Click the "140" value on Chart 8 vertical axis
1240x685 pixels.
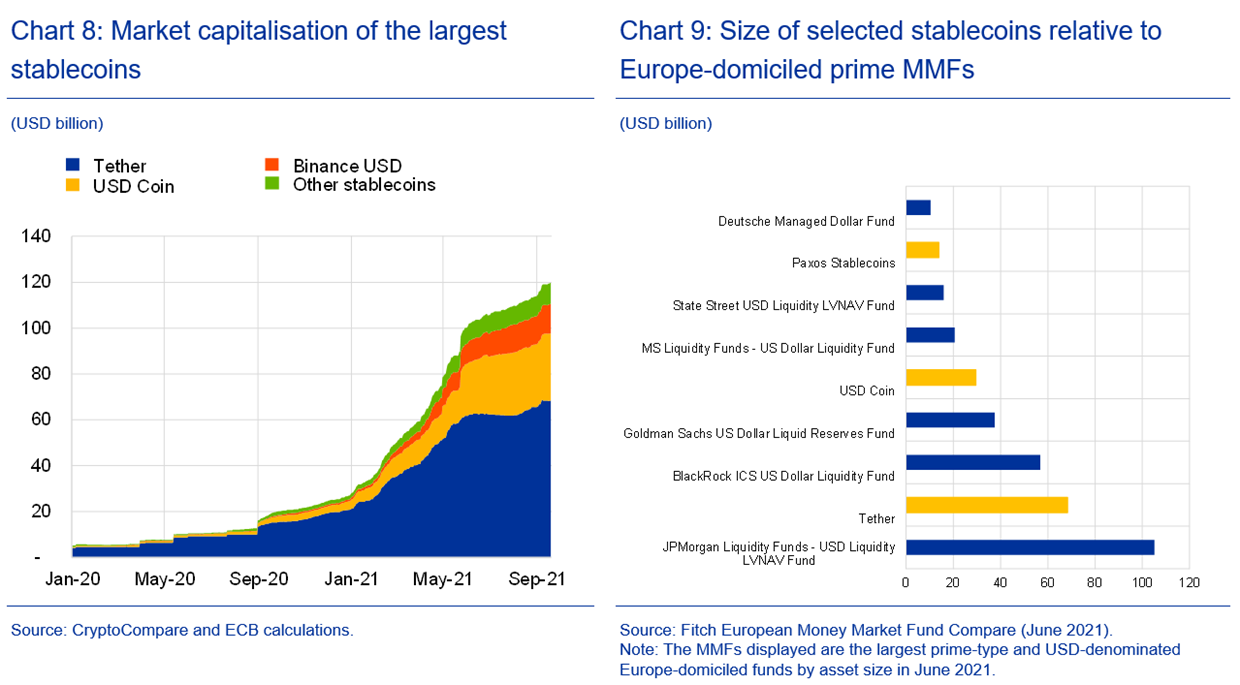(x=35, y=237)
